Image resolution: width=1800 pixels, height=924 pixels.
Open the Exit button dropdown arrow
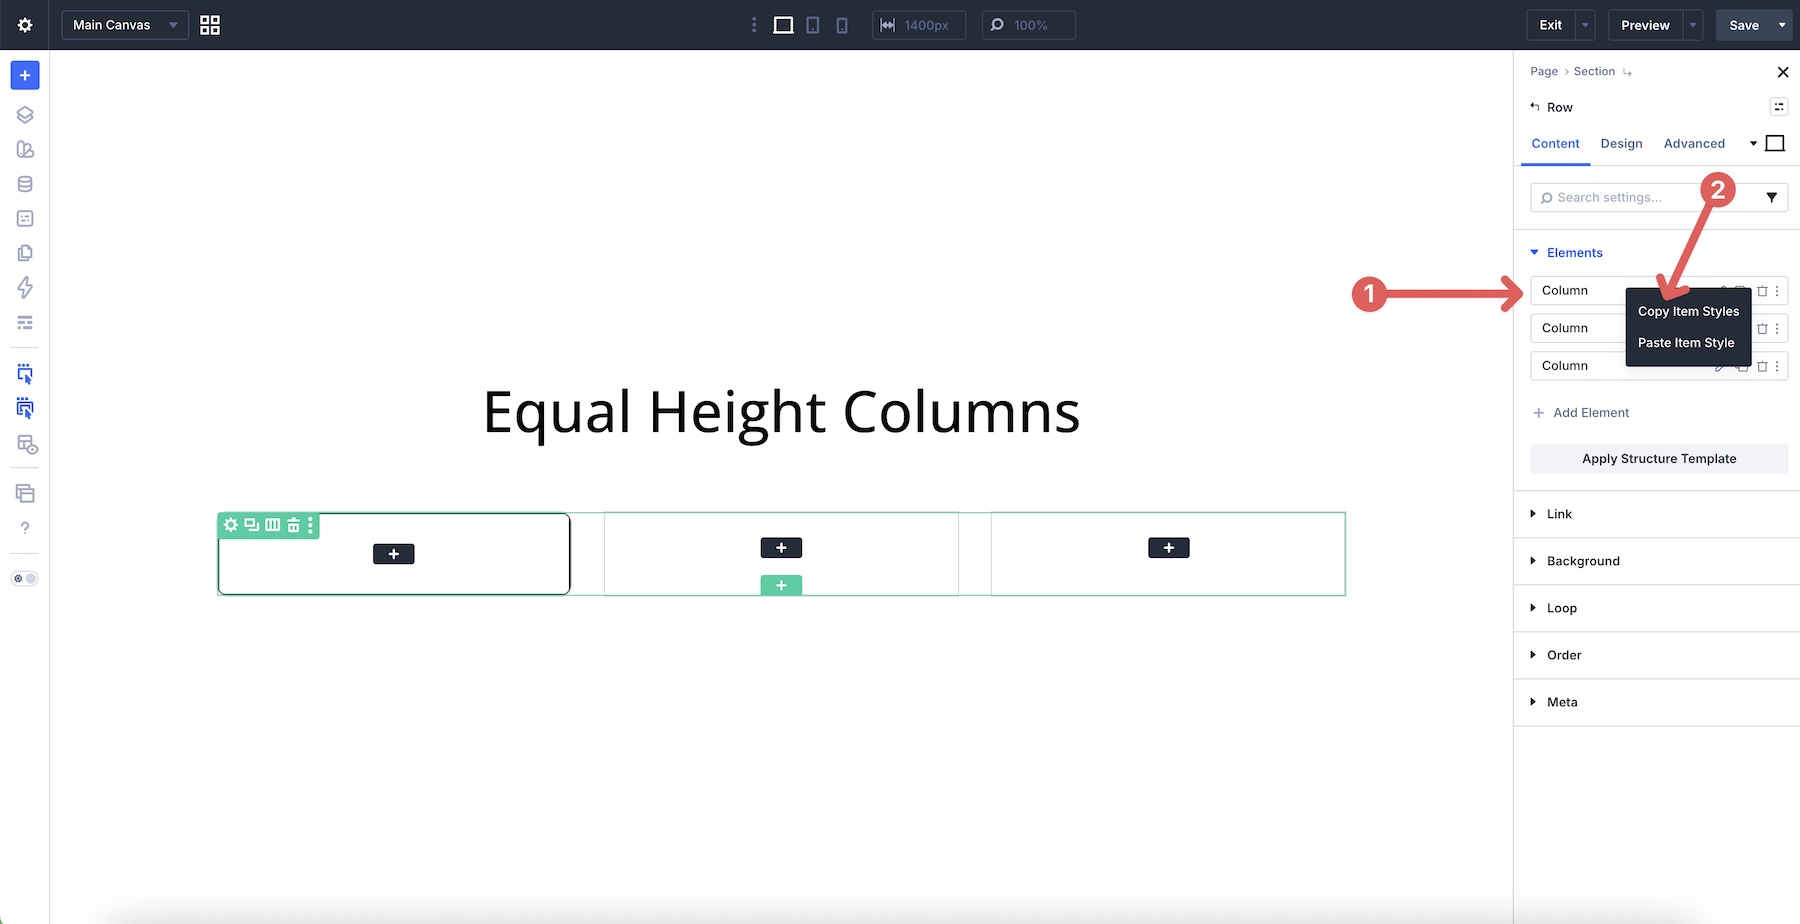tap(1585, 25)
